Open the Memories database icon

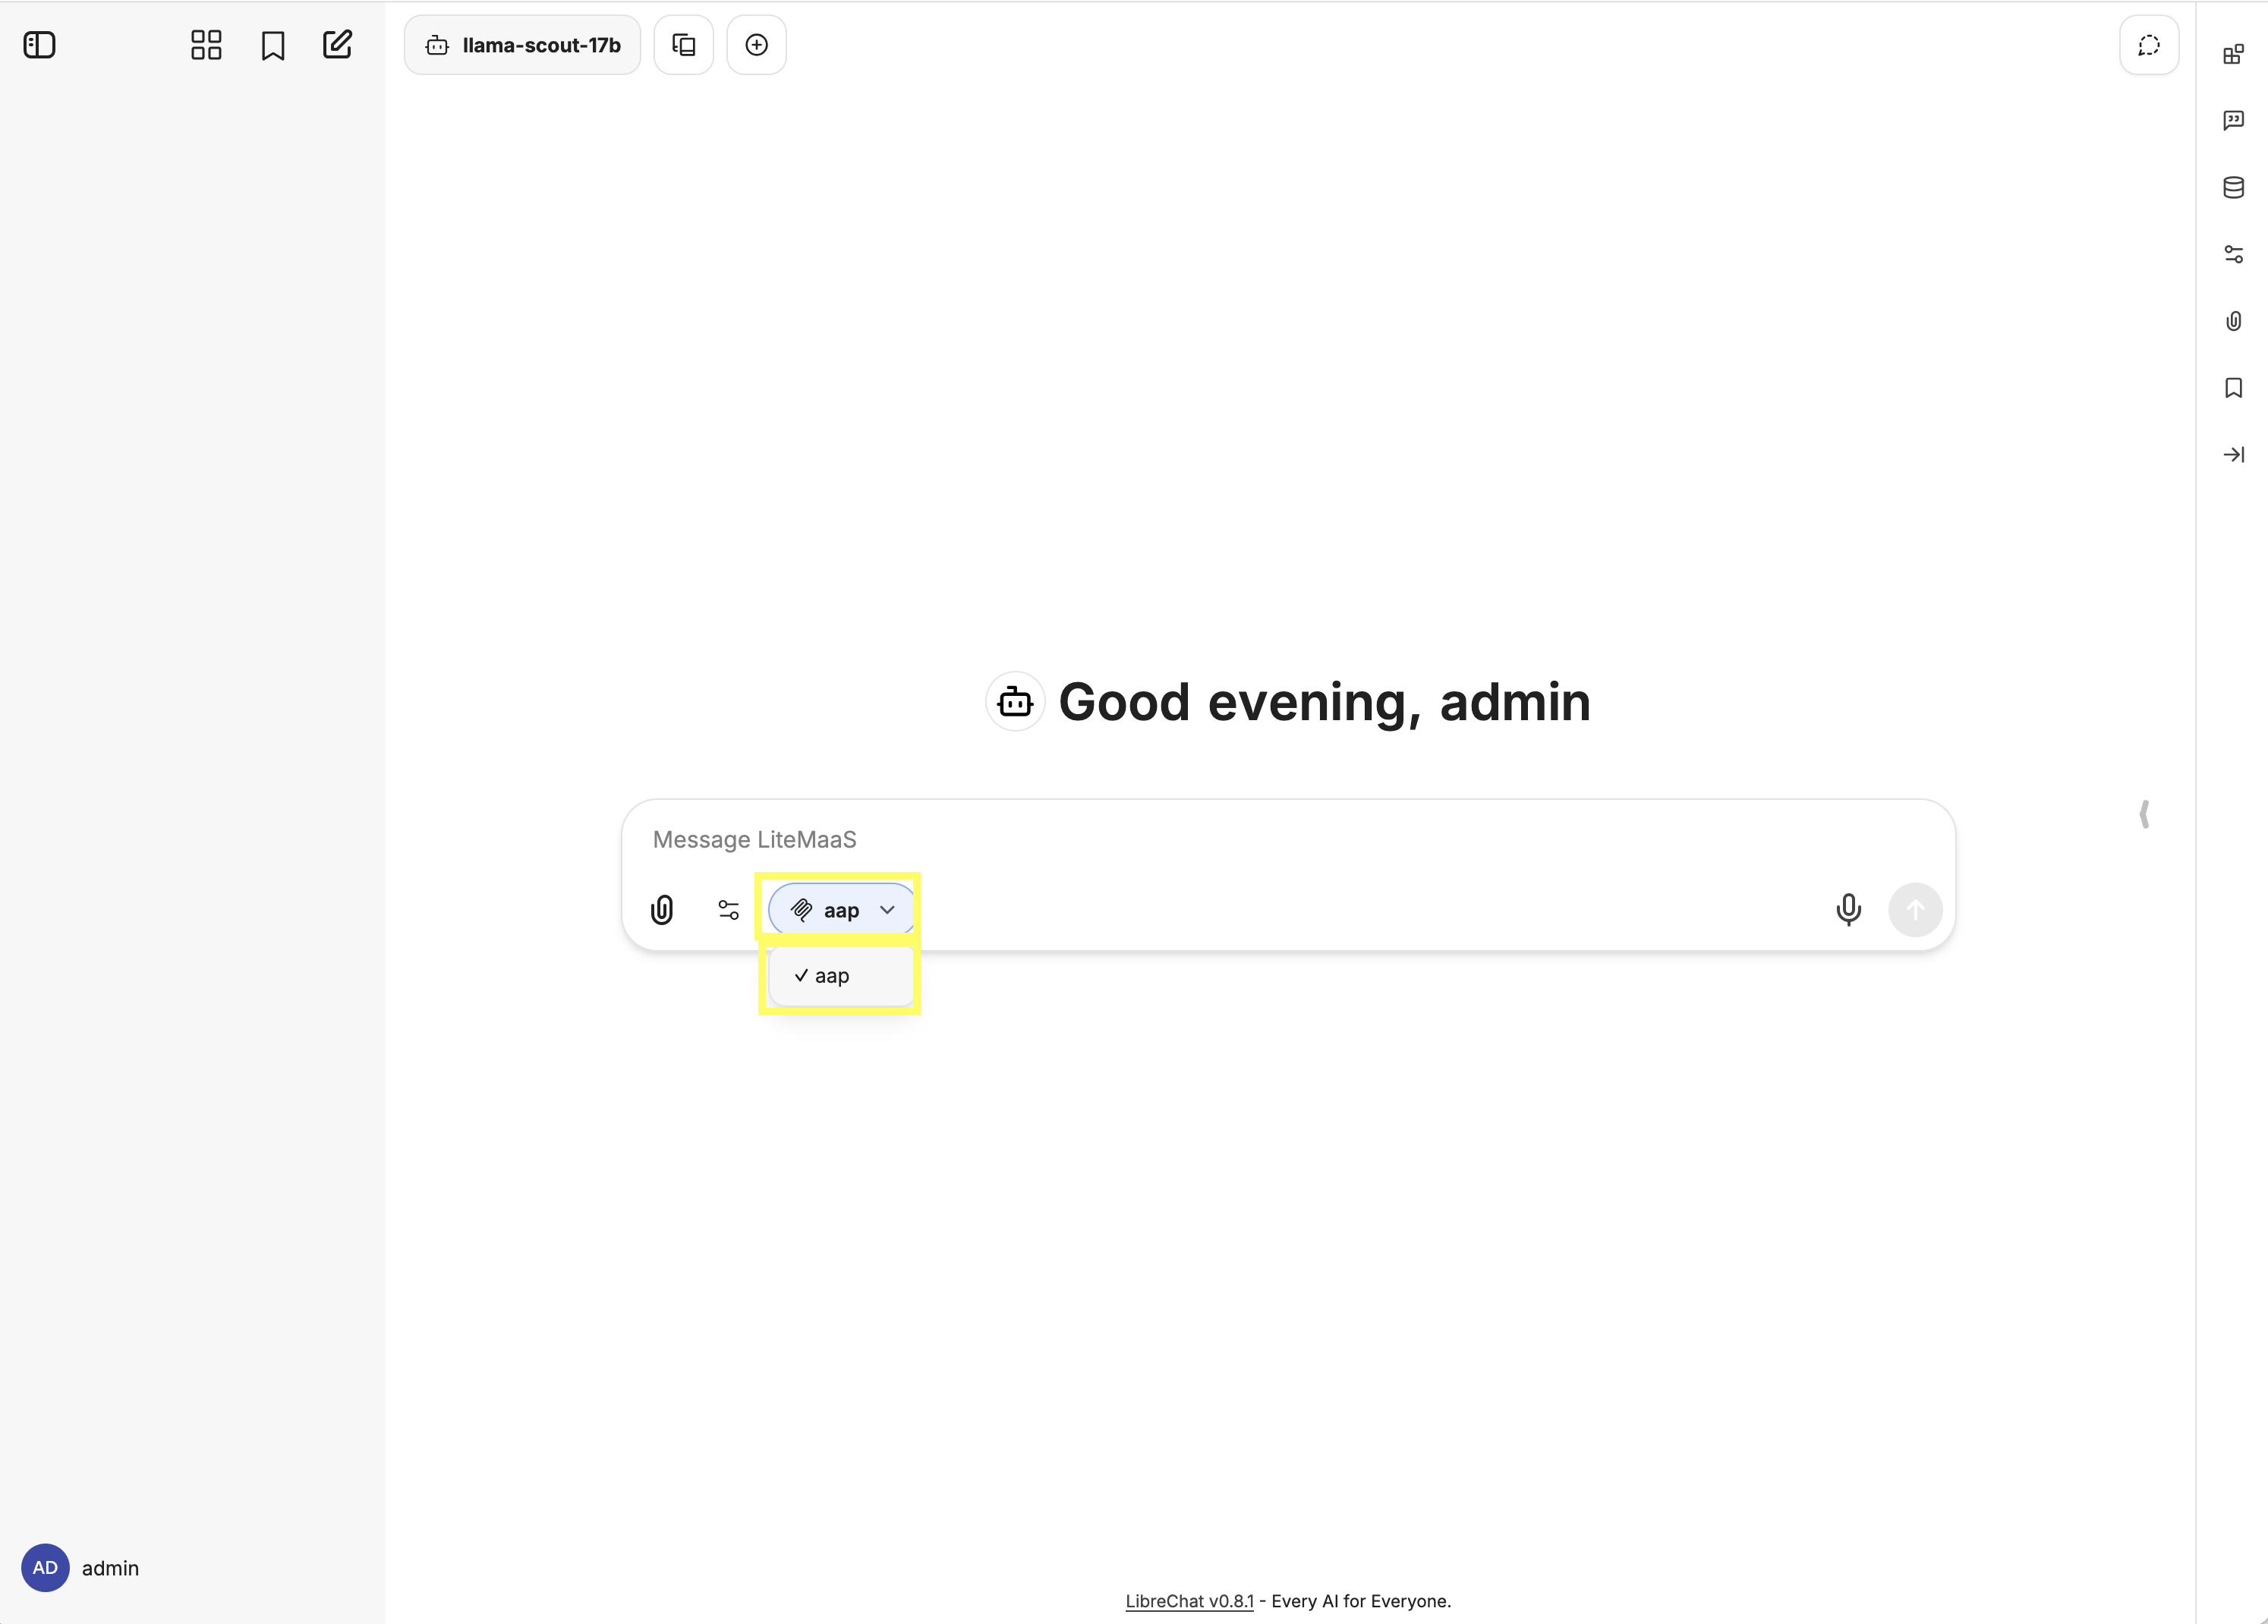[2234, 187]
